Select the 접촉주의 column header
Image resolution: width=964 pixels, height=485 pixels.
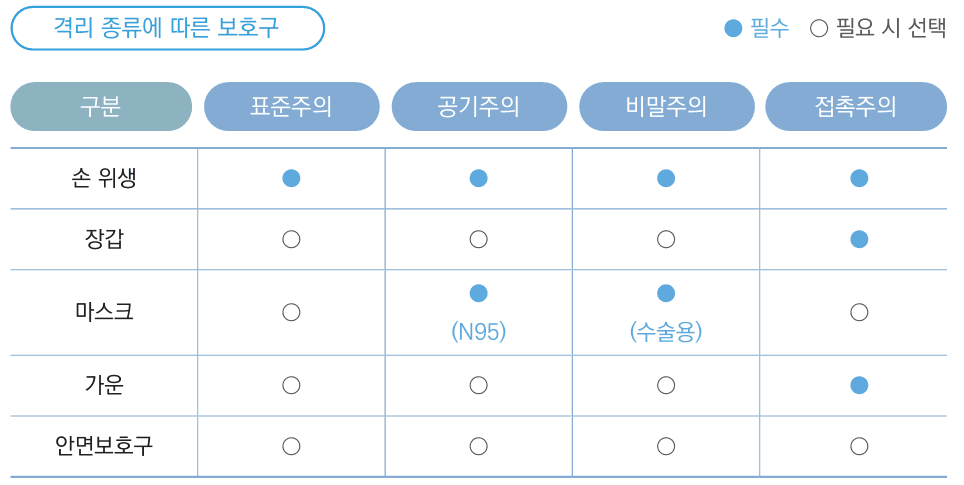(x=856, y=106)
